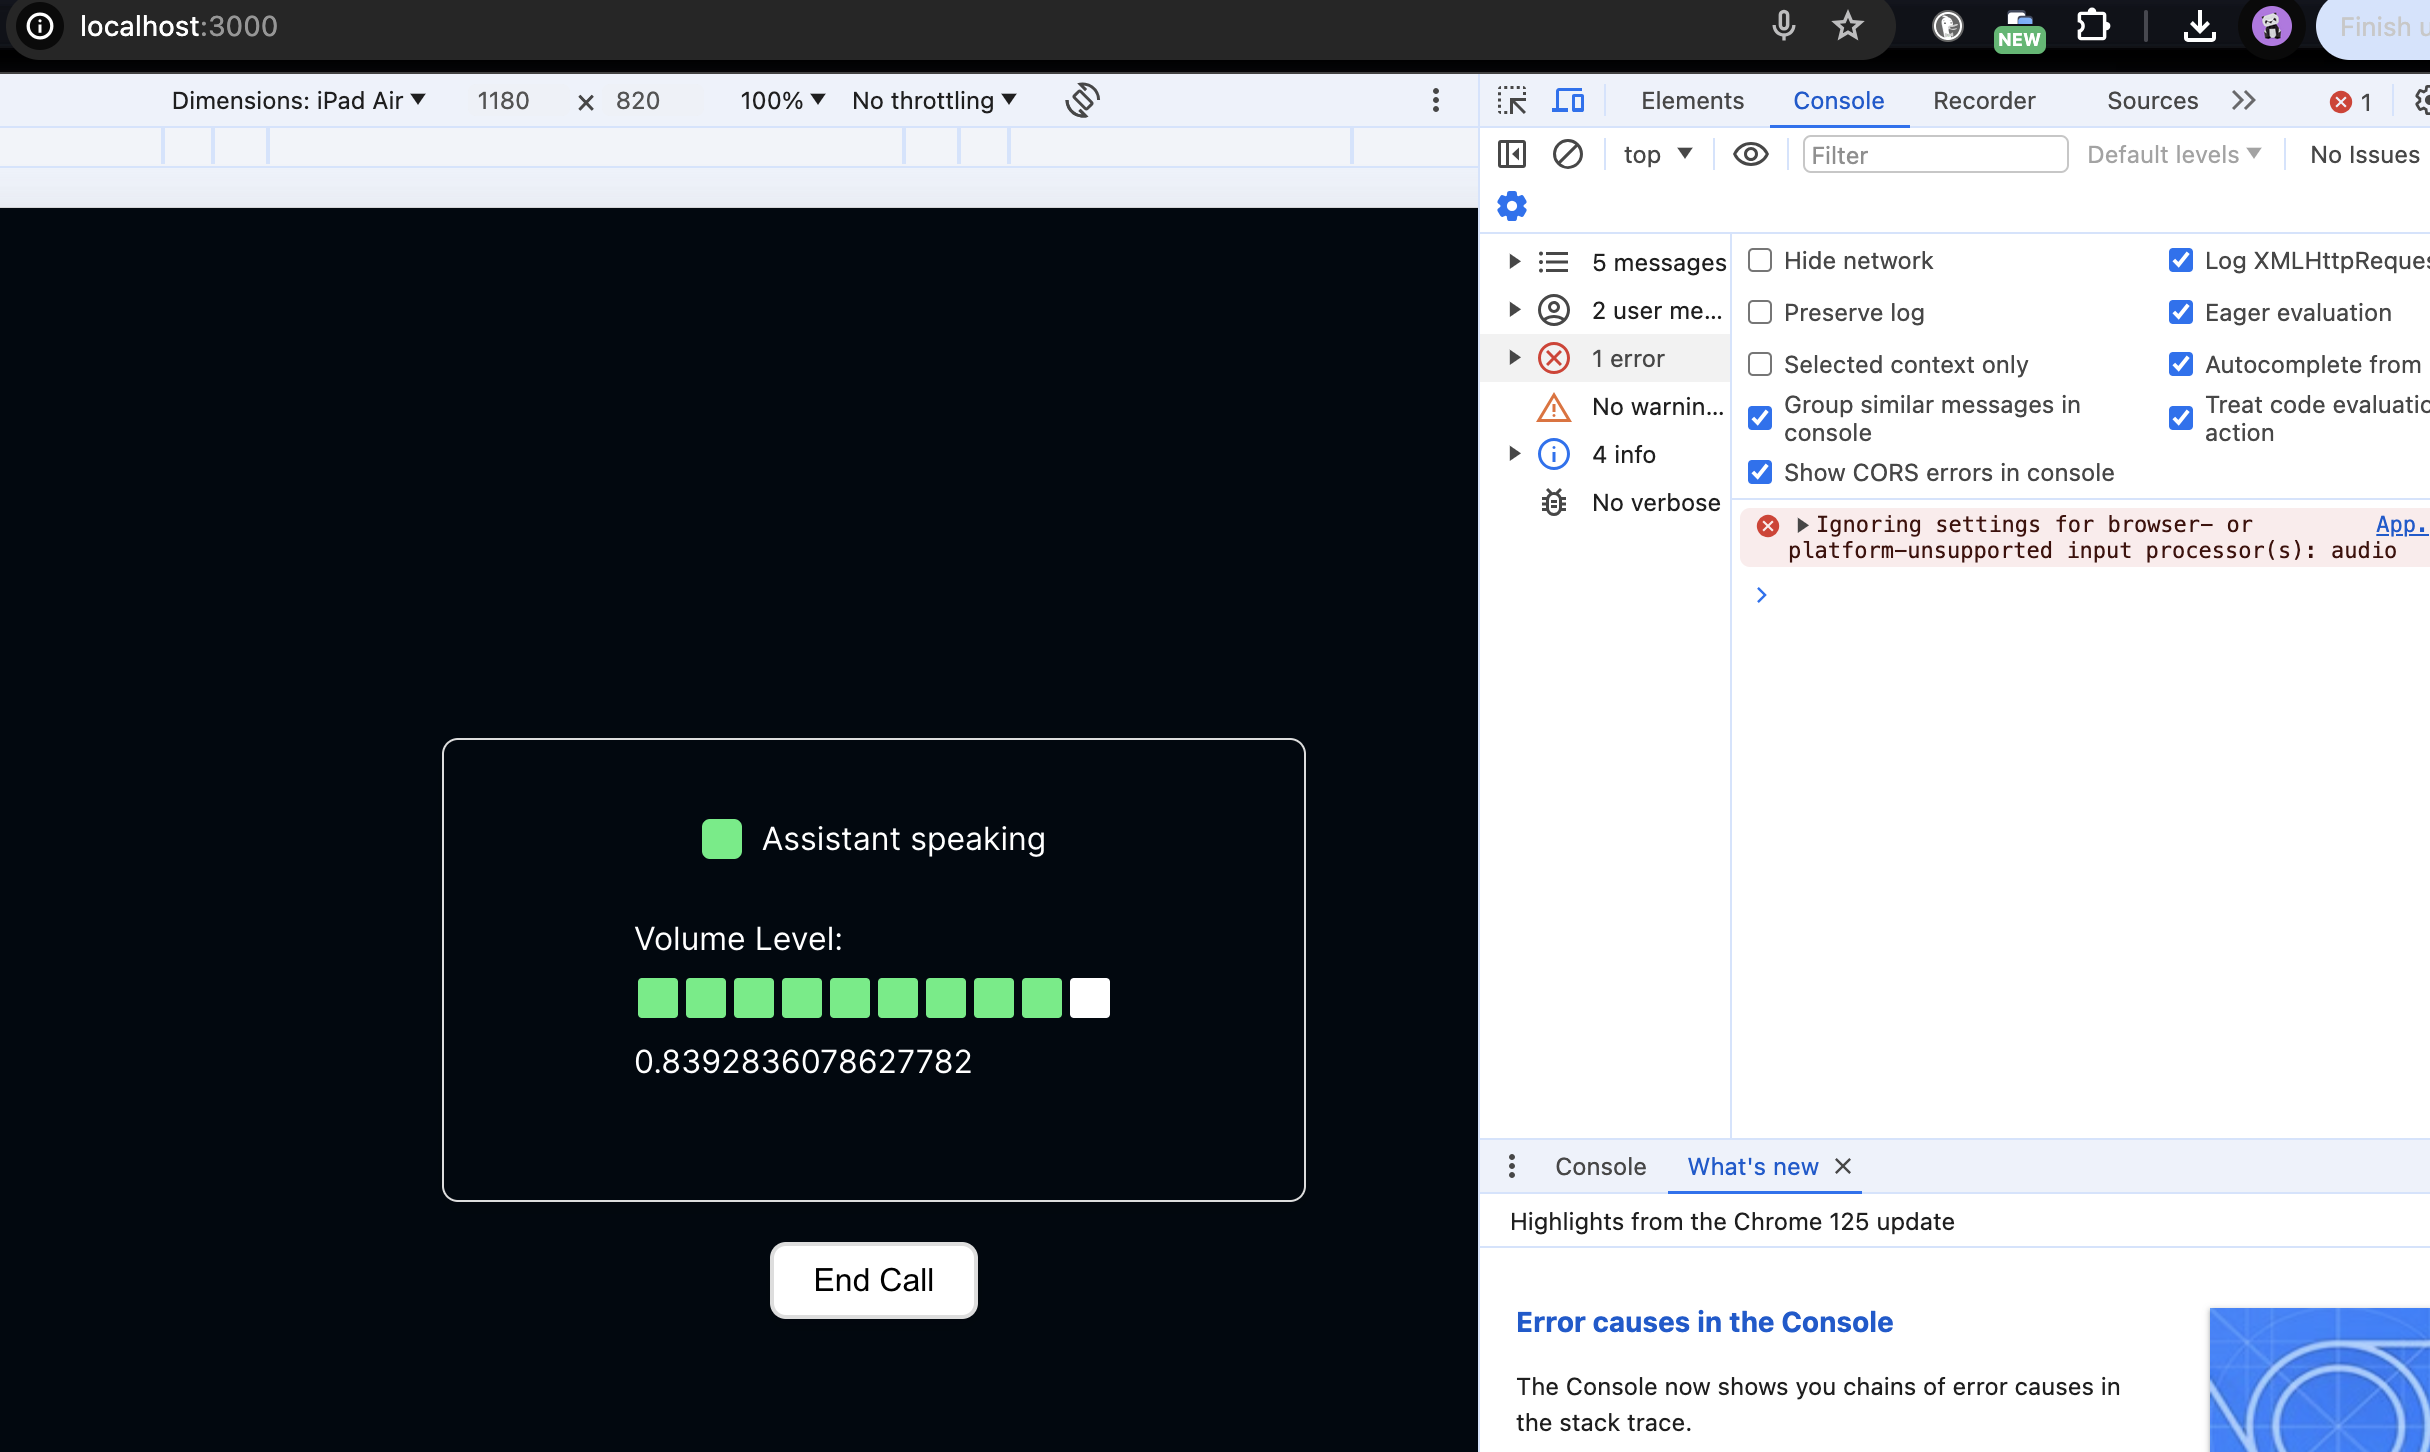Click the live expression eye icon
Viewport: 2430px width, 1452px height.
[x=1750, y=155]
